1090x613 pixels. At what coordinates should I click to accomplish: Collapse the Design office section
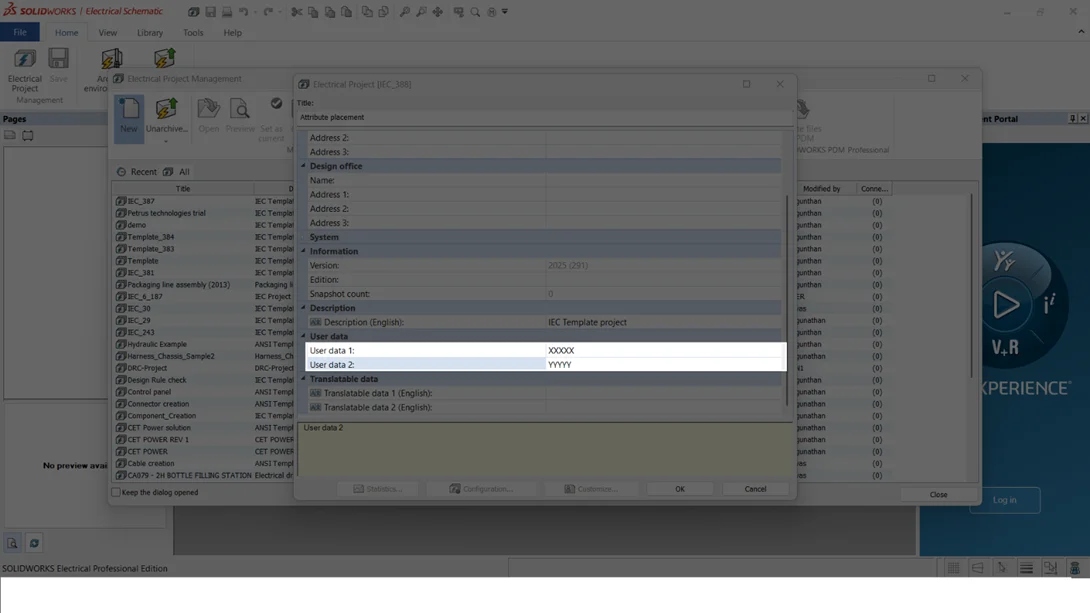point(303,166)
